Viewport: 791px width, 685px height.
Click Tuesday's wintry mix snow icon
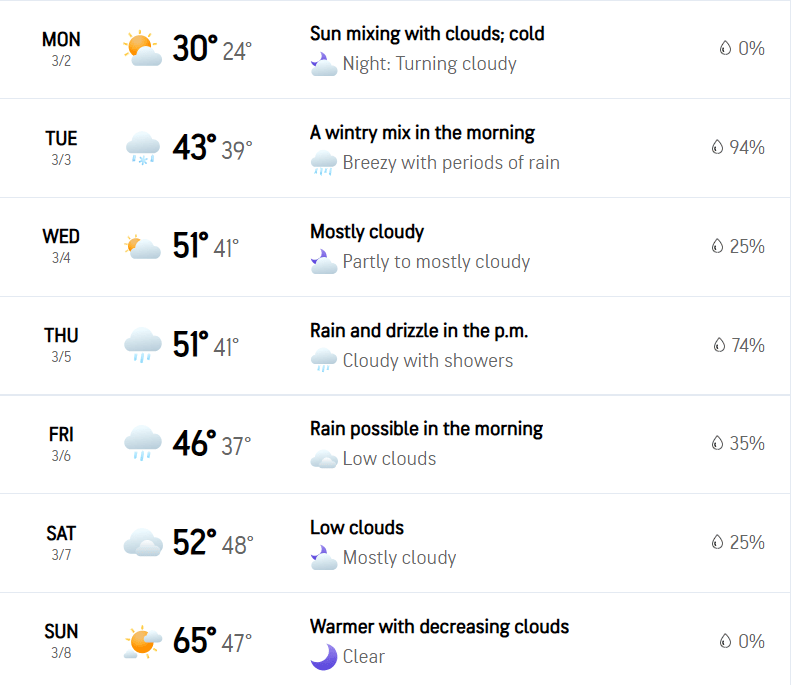pyautogui.click(x=143, y=148)
